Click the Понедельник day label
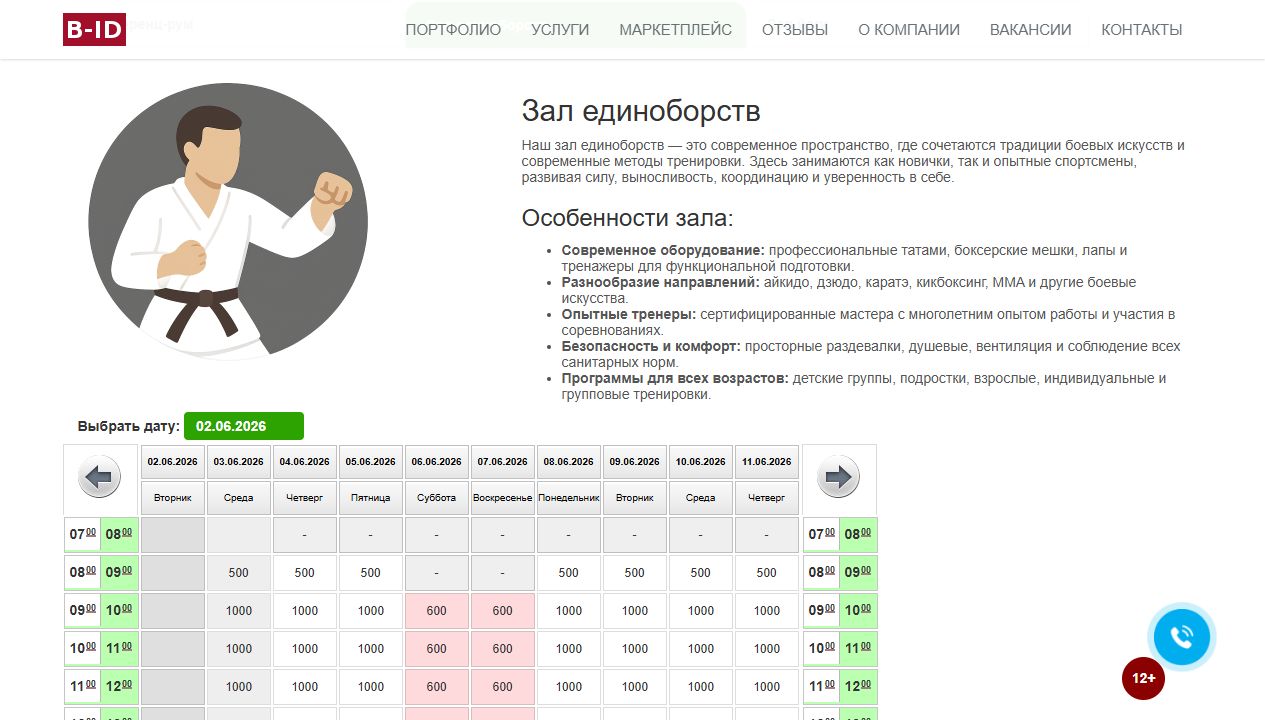This screenshot has width=1265, height=720. pos(569,498)
